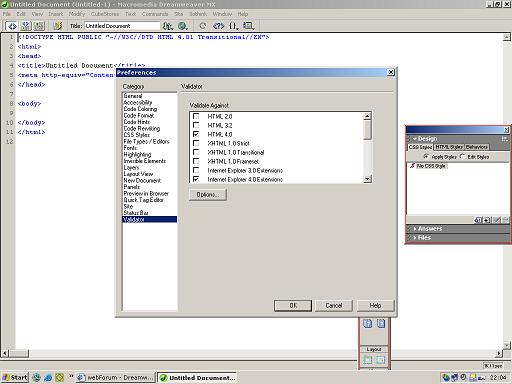Screen dimensions: 512x384
Task: Uncheck Internet Explorer 4.0 Extensions checkbox
Action: click(196, 179)
